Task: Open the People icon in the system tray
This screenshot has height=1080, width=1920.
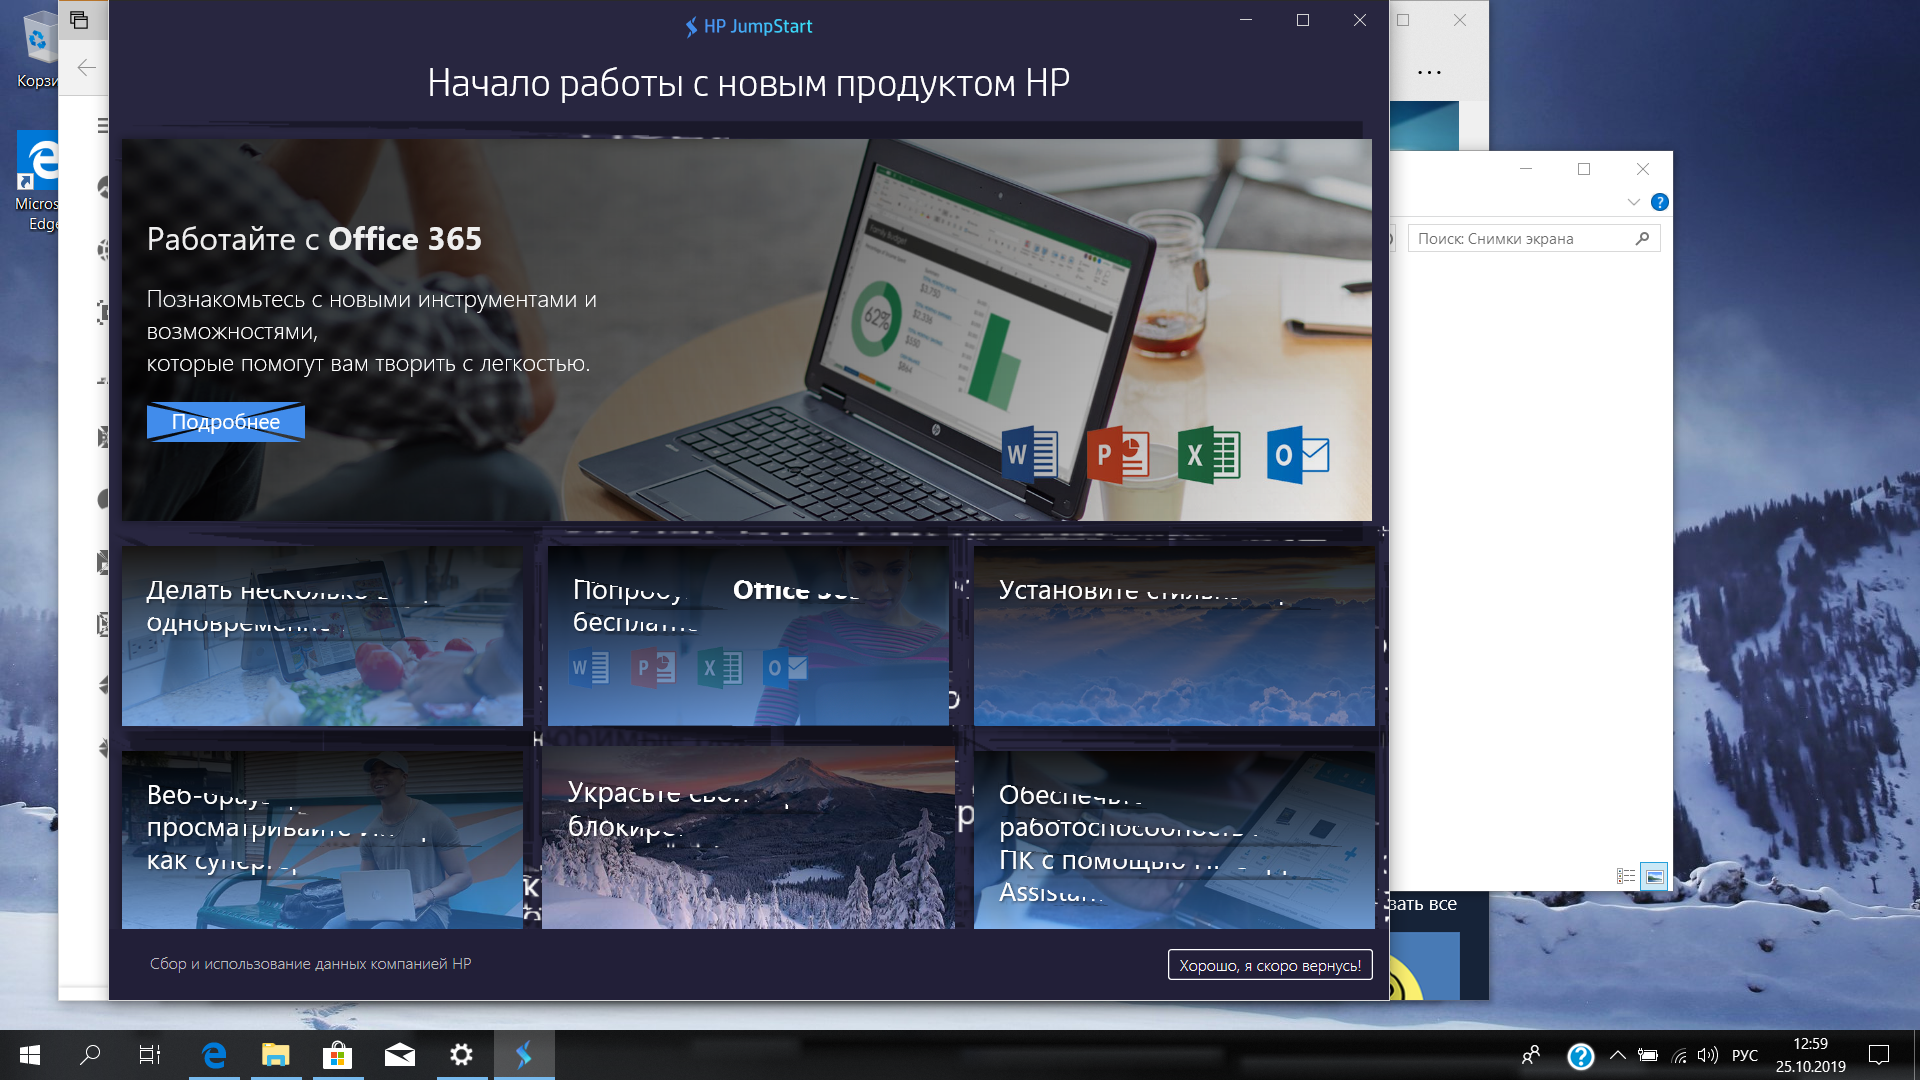Action: 1531,1055
